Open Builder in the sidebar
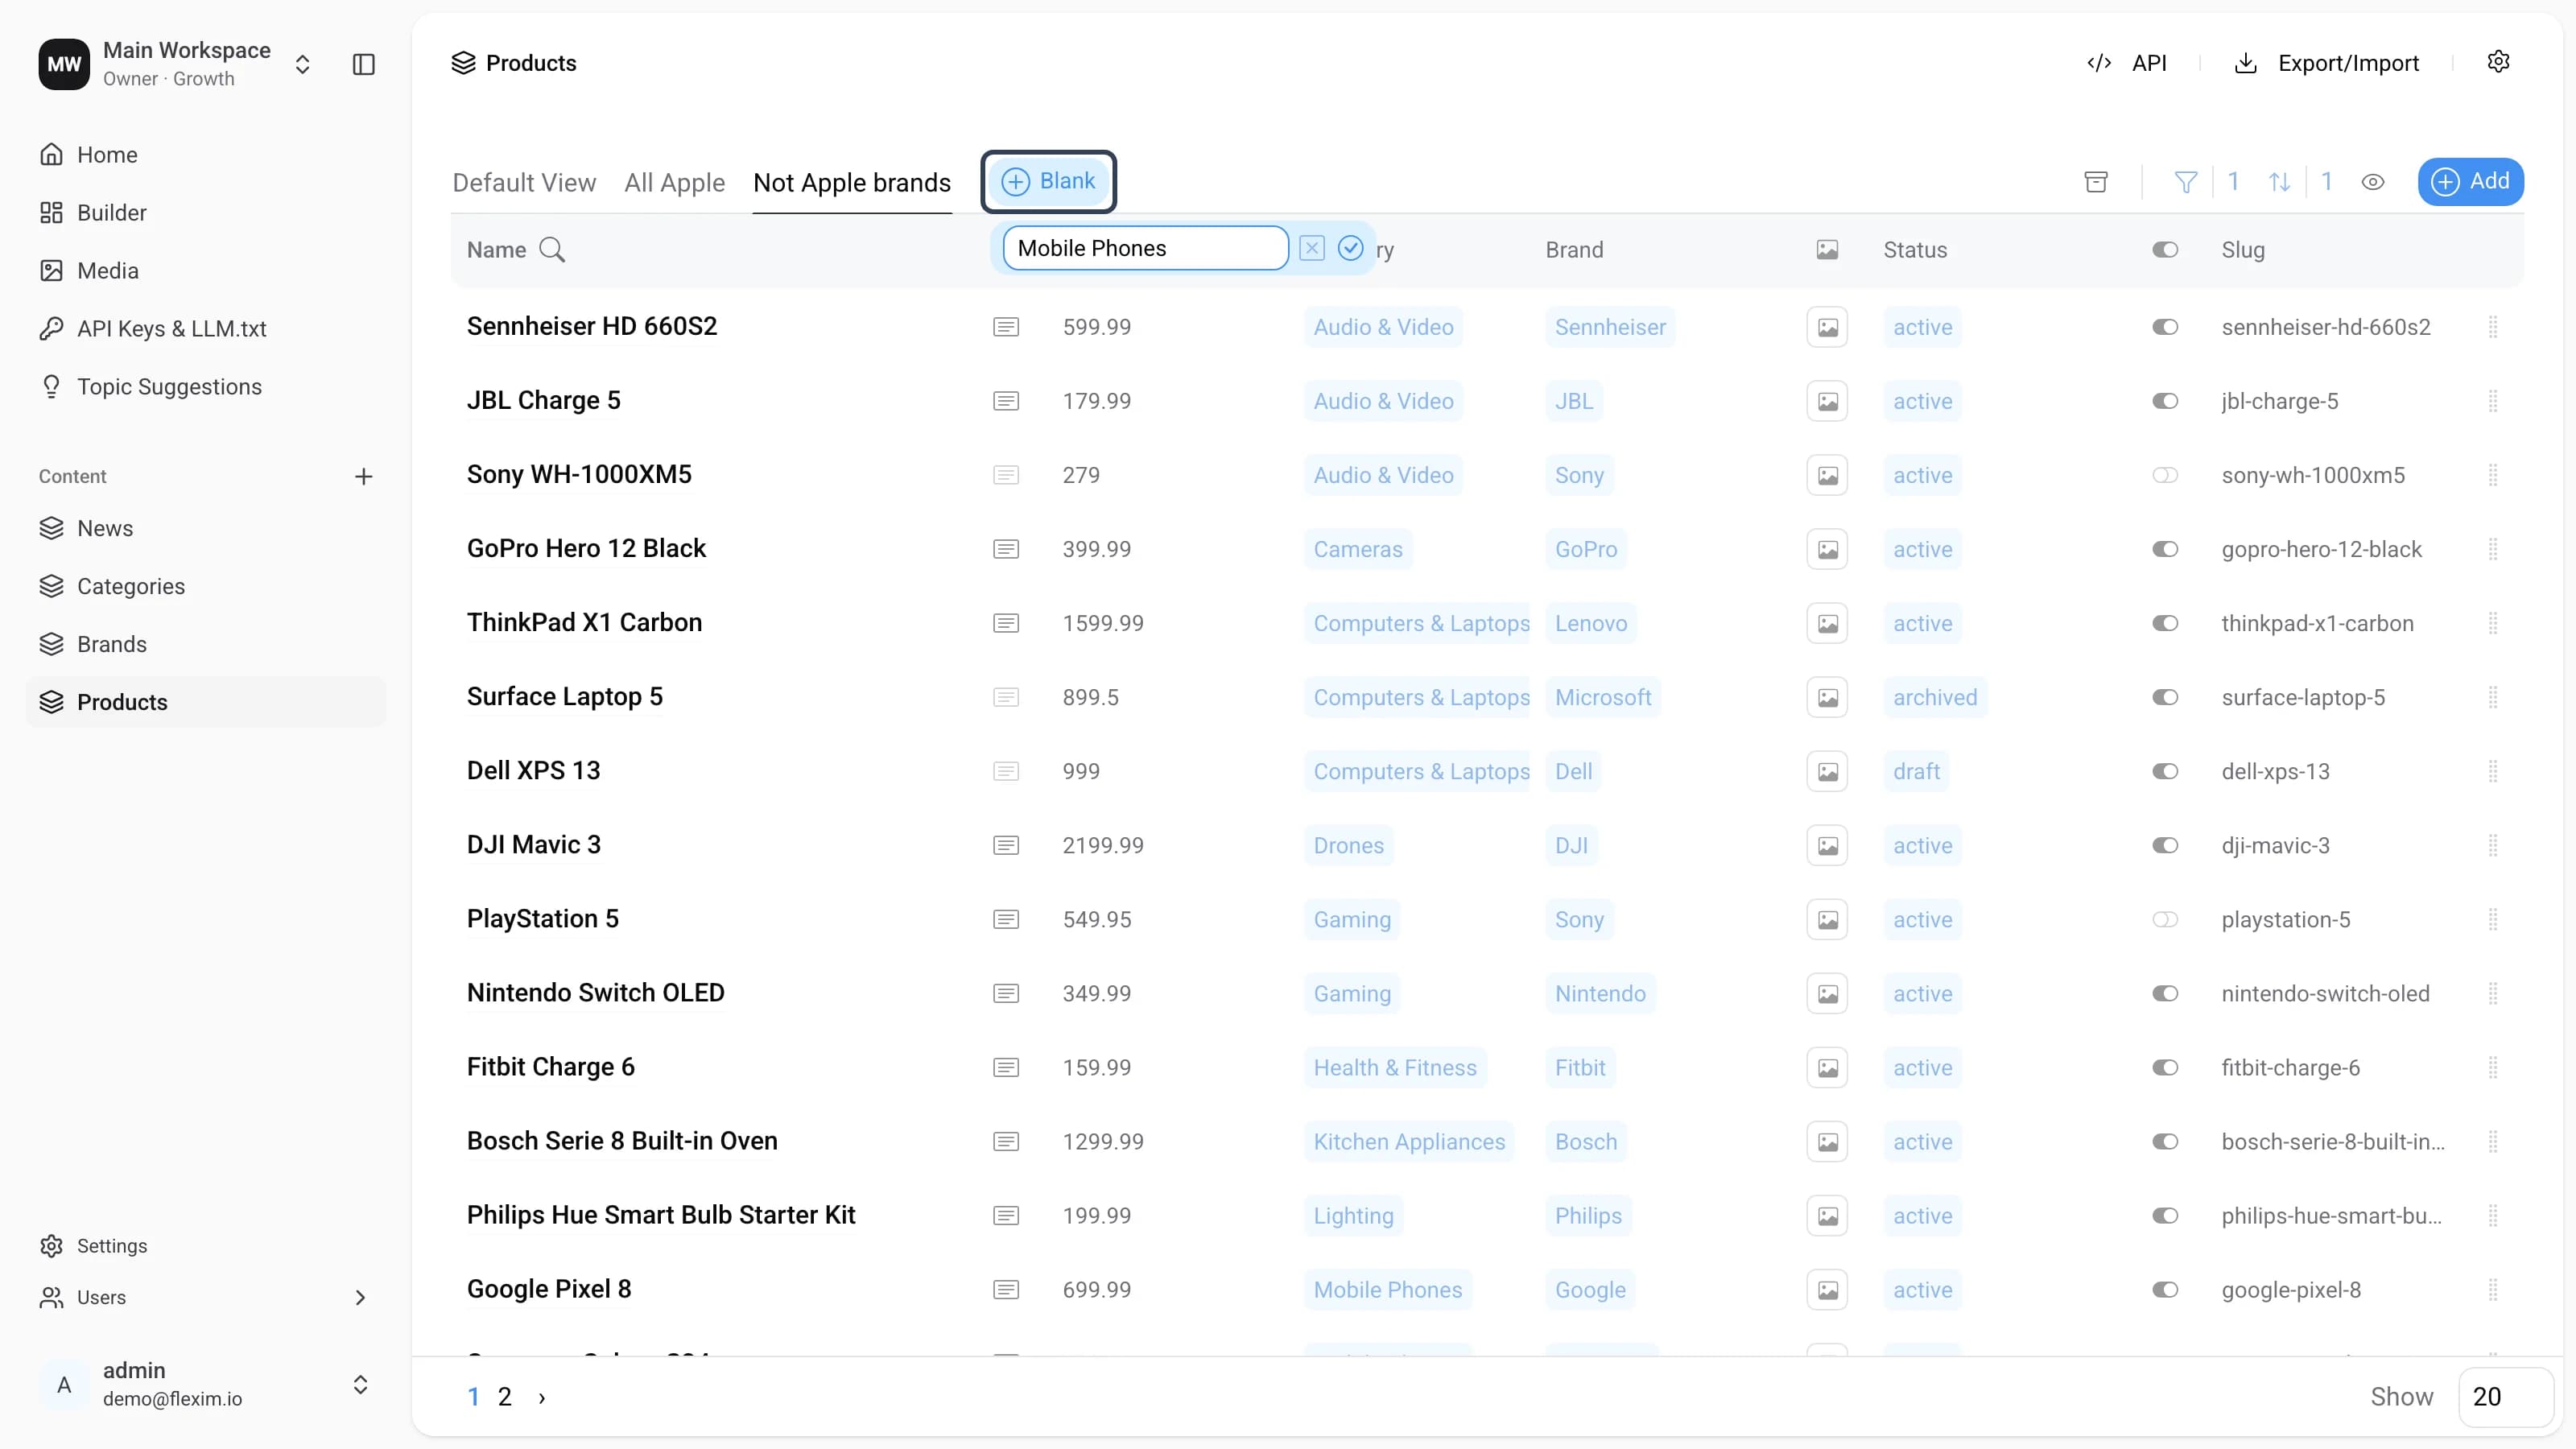The width and height of the screenshot is (2576, 1449). (111, 213)
